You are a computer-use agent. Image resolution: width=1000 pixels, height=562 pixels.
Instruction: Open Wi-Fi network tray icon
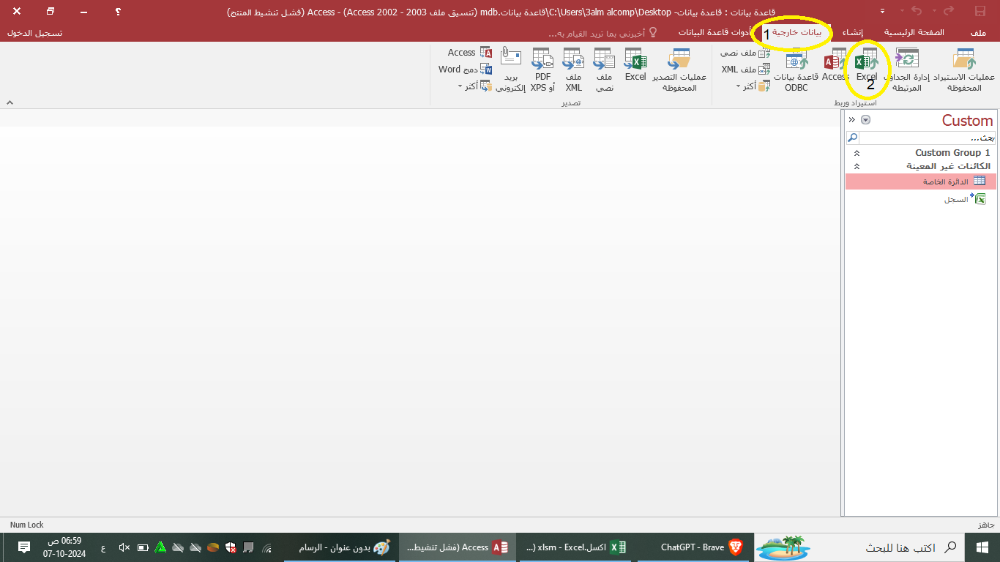tap(267, 547)
